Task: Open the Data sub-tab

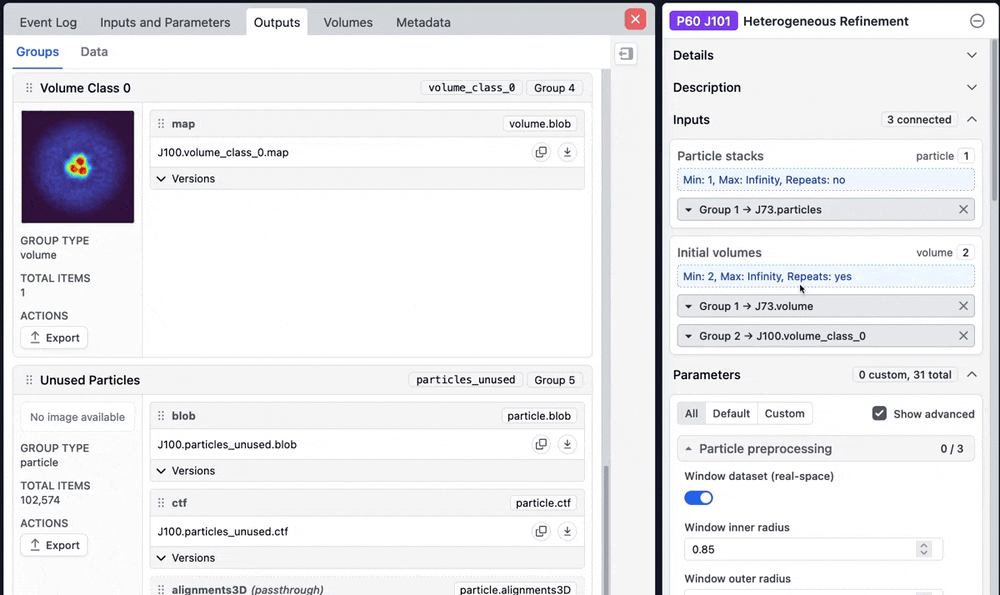Action: pos(94,52)
